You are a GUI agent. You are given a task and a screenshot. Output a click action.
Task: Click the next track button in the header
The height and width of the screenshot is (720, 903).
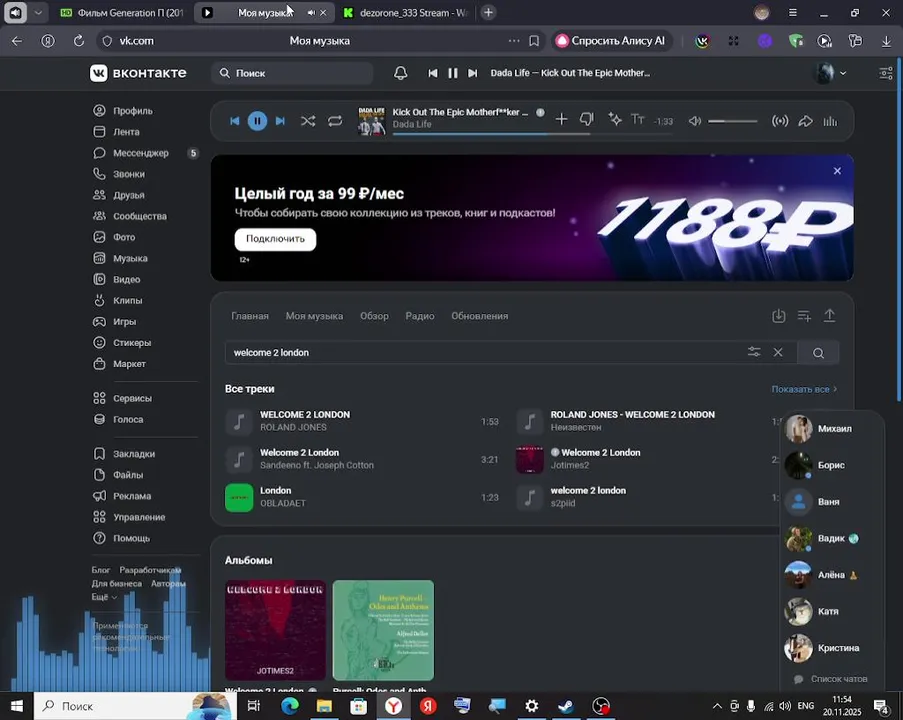472,73
